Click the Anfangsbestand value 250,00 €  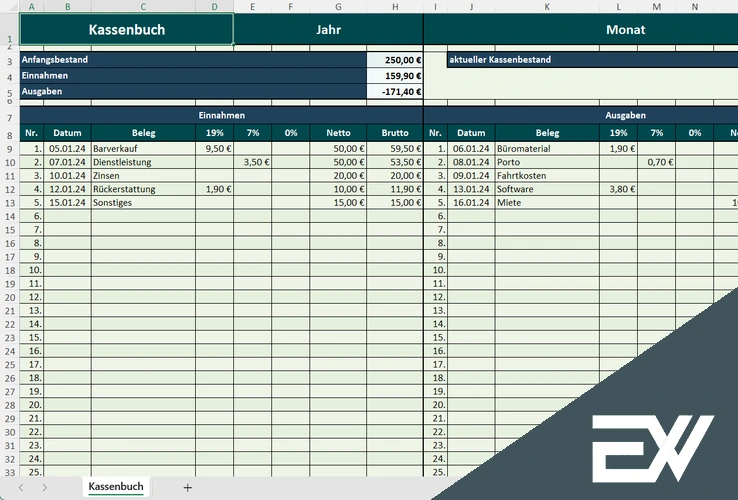pos(395,60)
